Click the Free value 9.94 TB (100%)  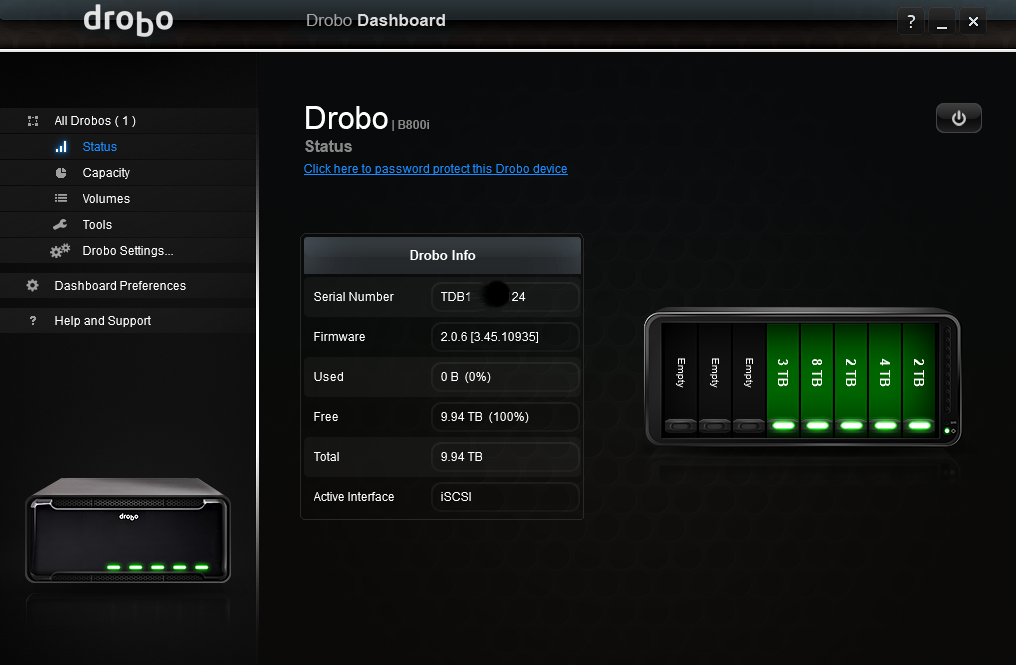(x=485, y=417)
